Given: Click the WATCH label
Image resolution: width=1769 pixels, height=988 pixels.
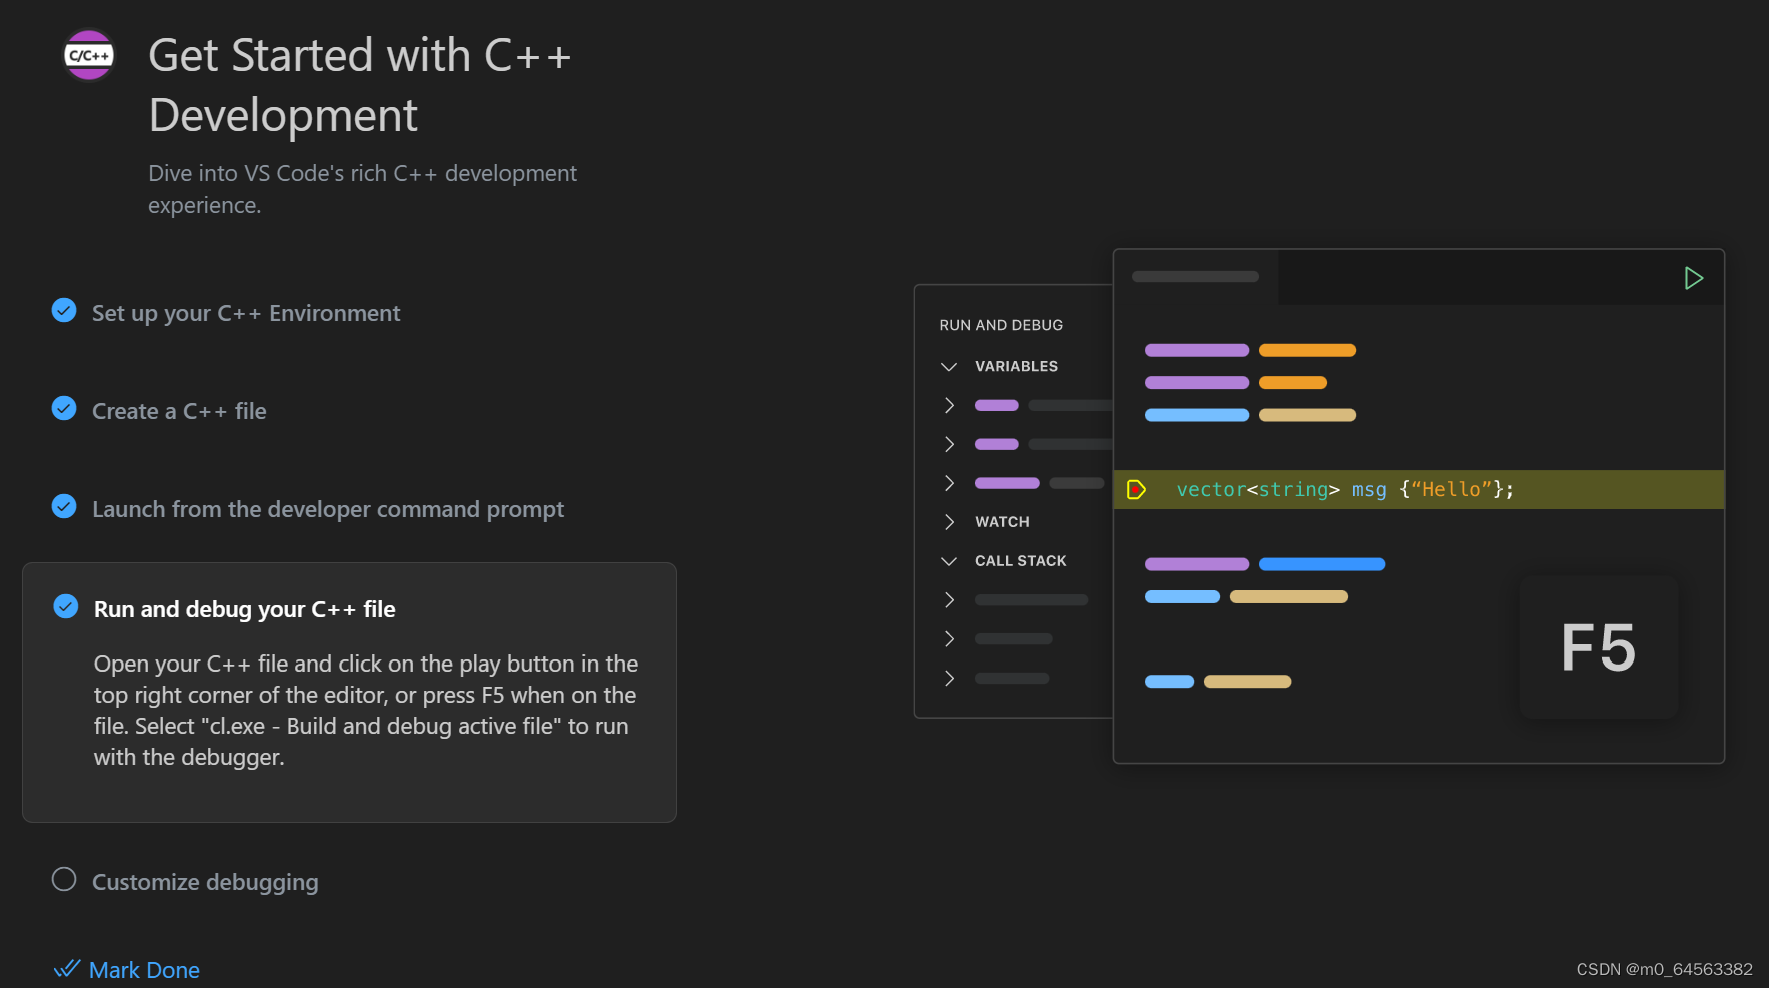Looking at the screenshot, I should tap(1002, 522).
